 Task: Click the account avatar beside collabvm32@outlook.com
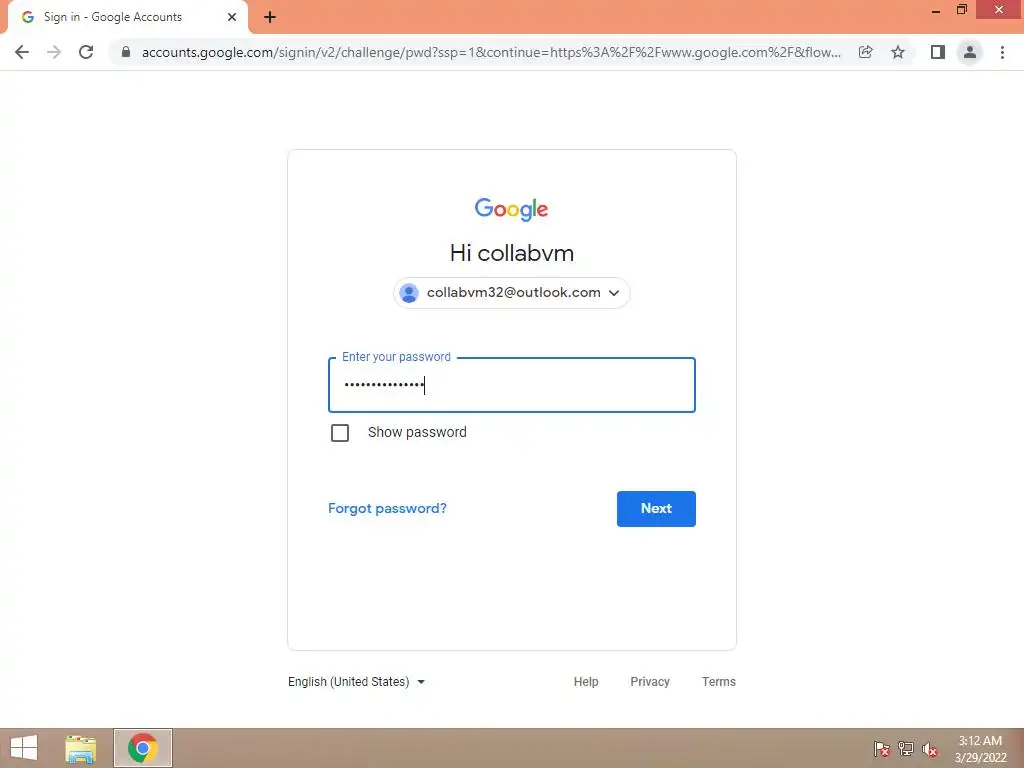click(x=409, y=293)
